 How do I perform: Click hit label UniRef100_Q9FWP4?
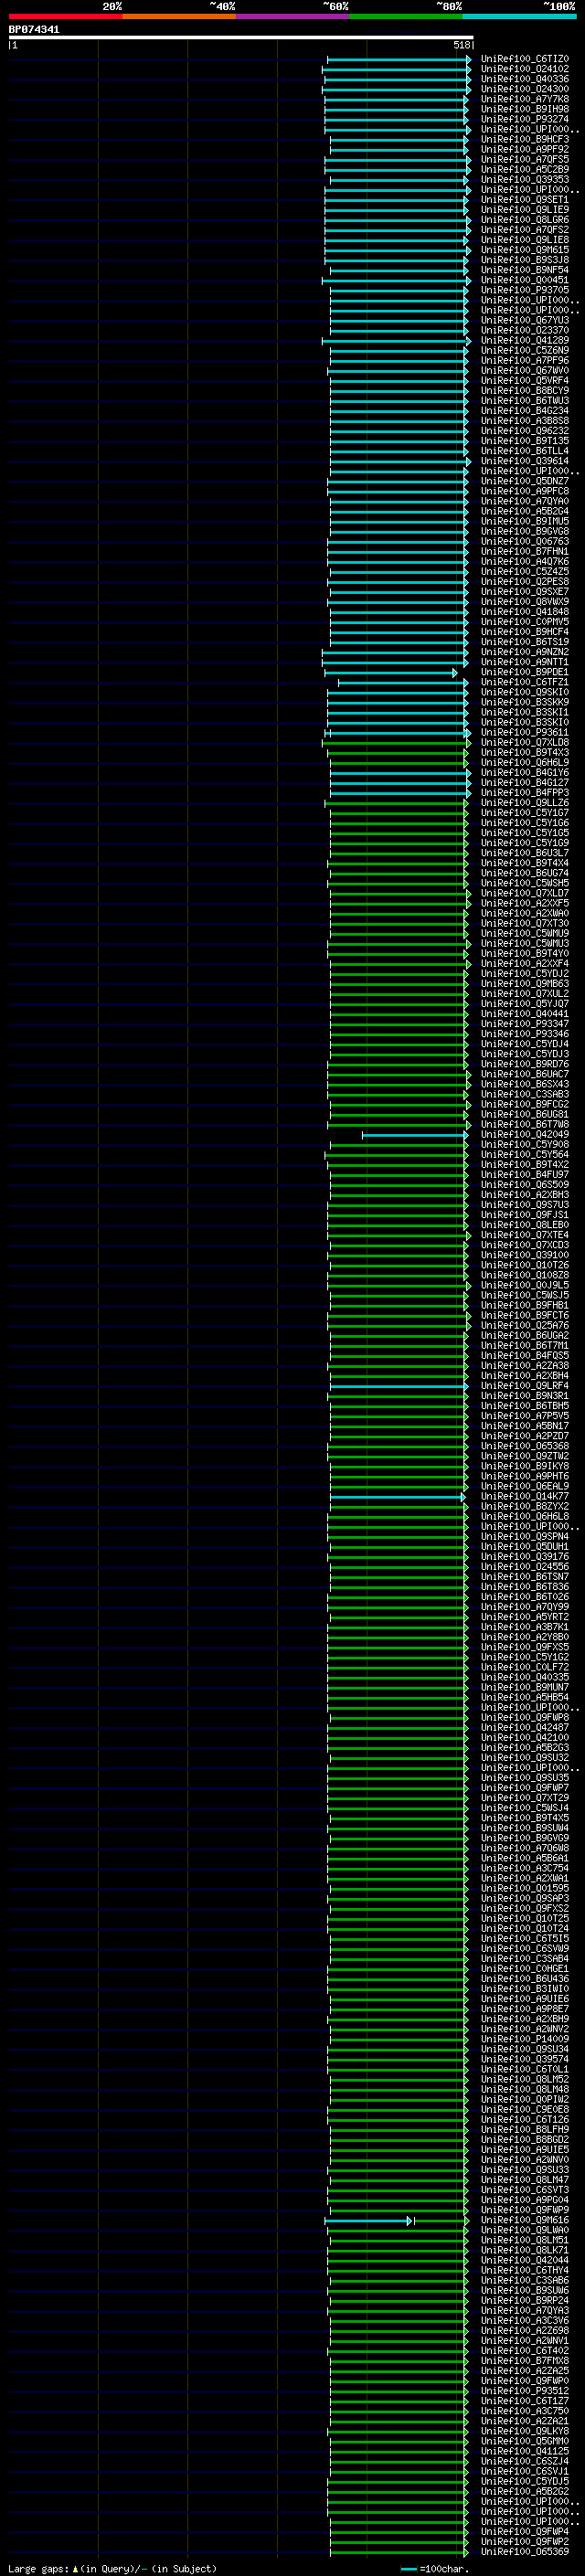coord(524,2532)
